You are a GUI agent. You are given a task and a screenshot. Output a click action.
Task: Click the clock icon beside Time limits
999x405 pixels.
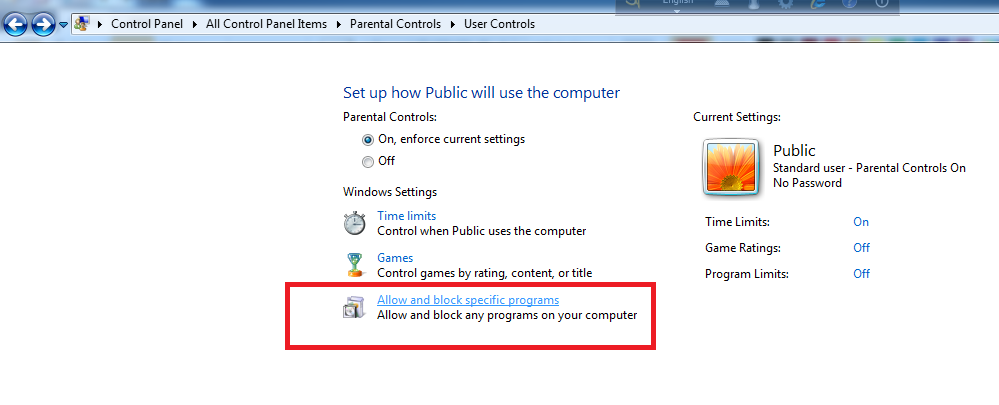[355, 223]
